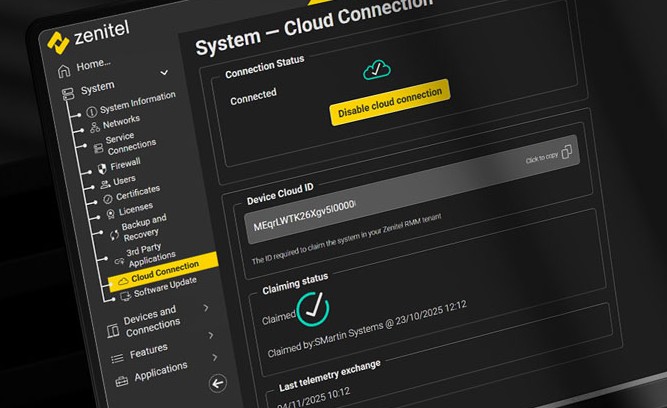The height and width of the screenshot is (408, 667).
Task: Click the Licenses badge icon
Action: pos(111,214)
